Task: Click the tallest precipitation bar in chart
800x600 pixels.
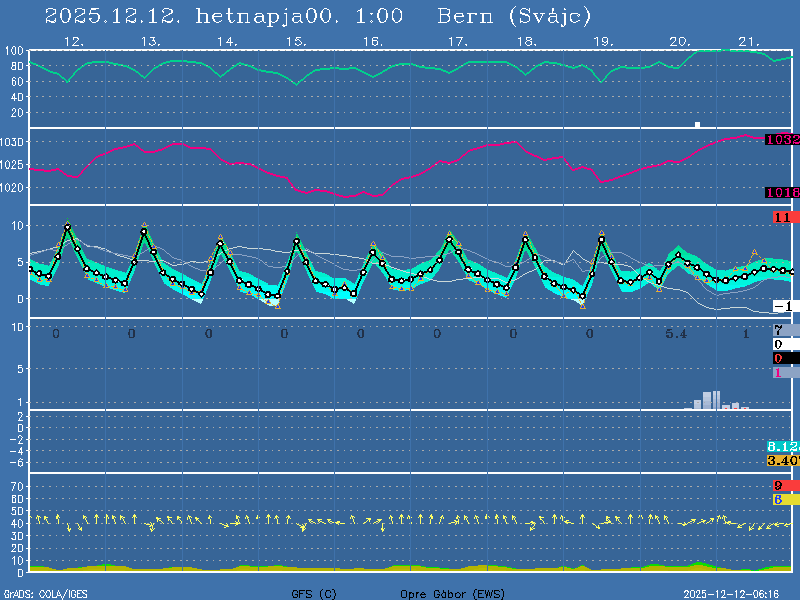Action: [717, 399]
